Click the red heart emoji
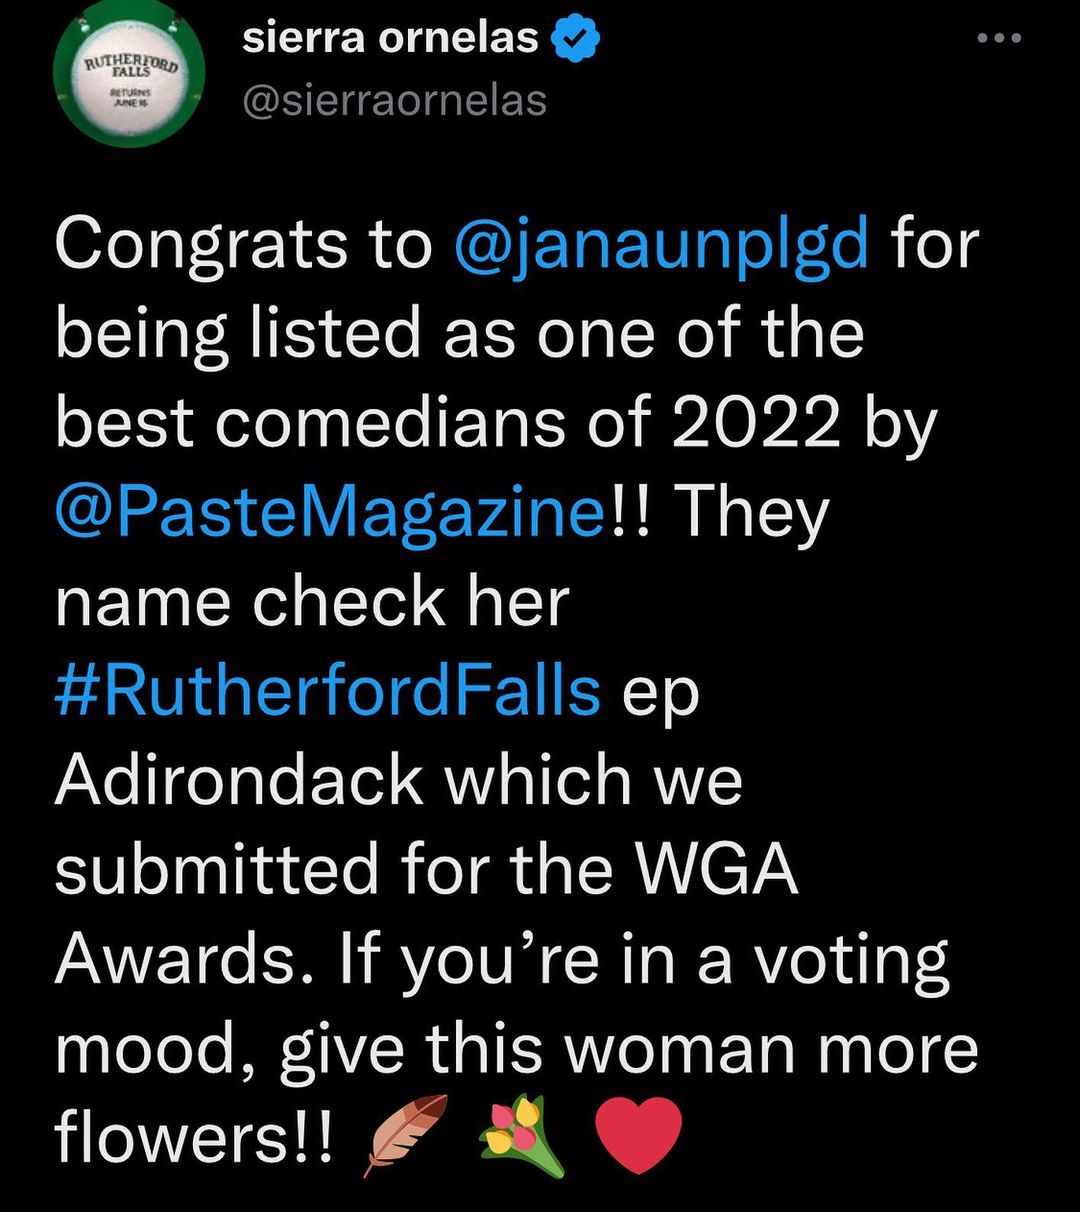 tap(638, 1134)
